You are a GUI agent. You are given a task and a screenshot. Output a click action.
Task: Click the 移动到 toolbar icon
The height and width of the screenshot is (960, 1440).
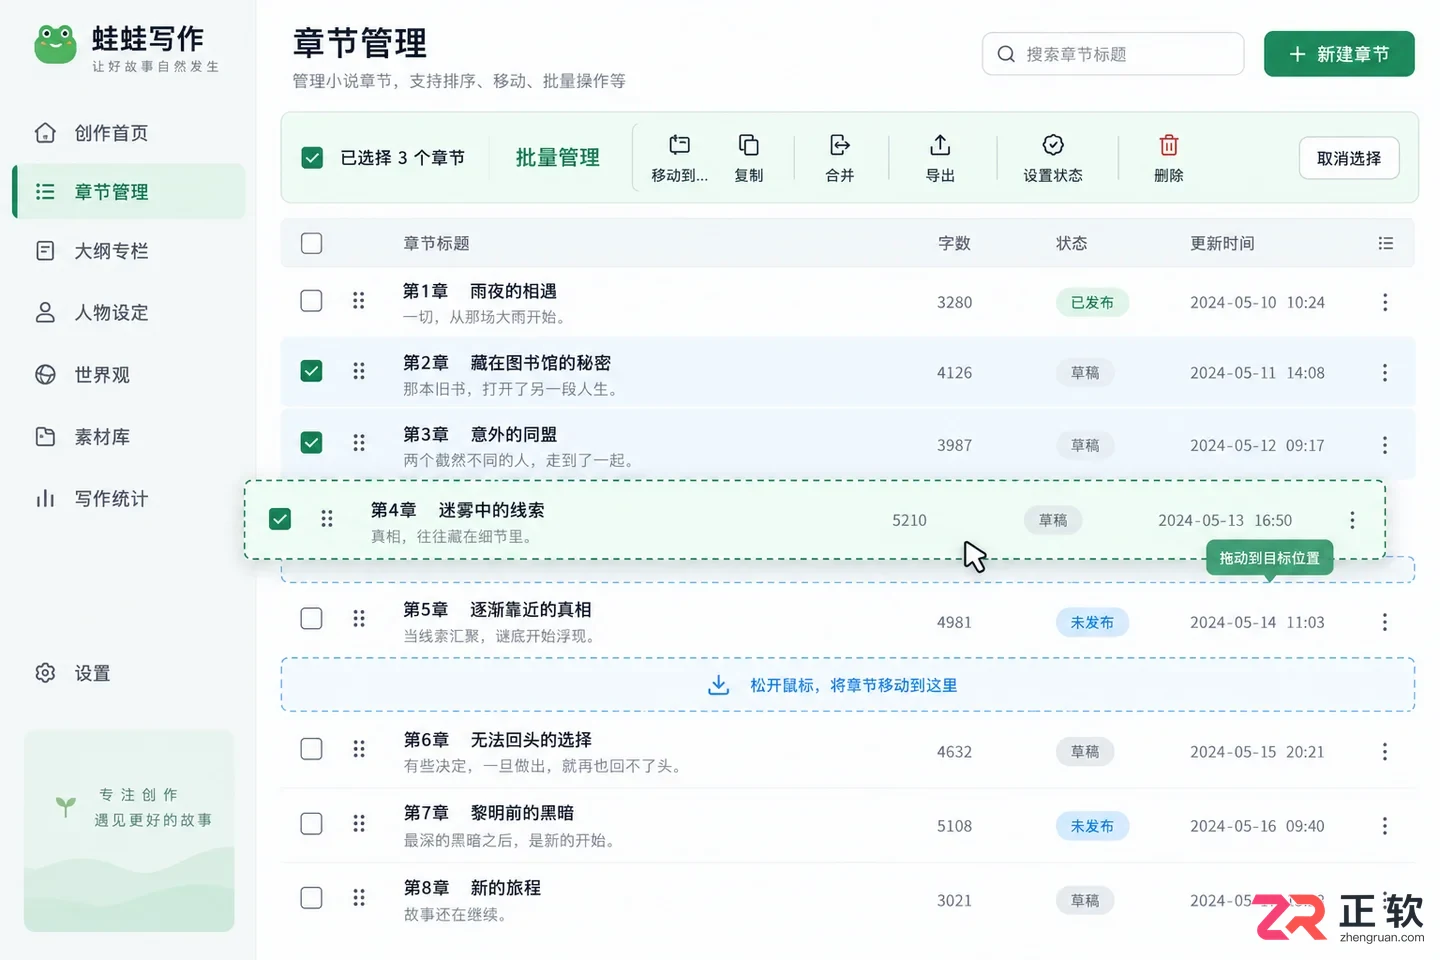click(679, 145)
